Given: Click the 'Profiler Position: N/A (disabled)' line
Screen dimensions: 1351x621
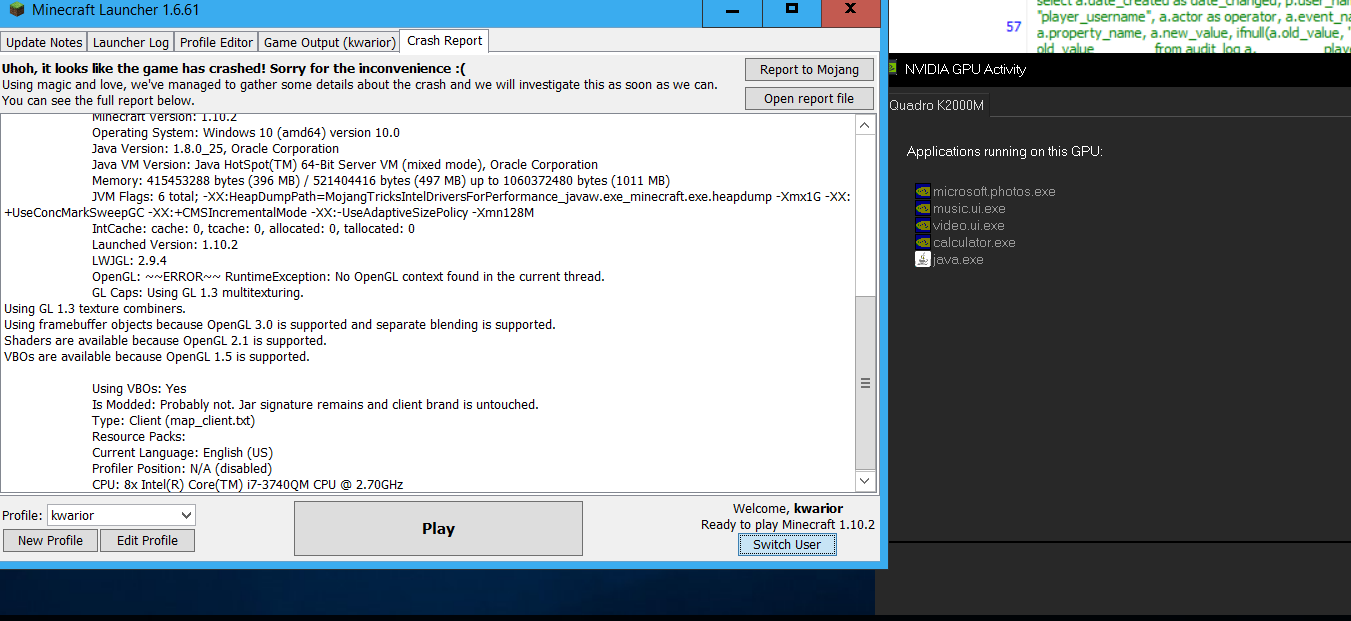Looking at the screenshot, I should click(182, 469).
